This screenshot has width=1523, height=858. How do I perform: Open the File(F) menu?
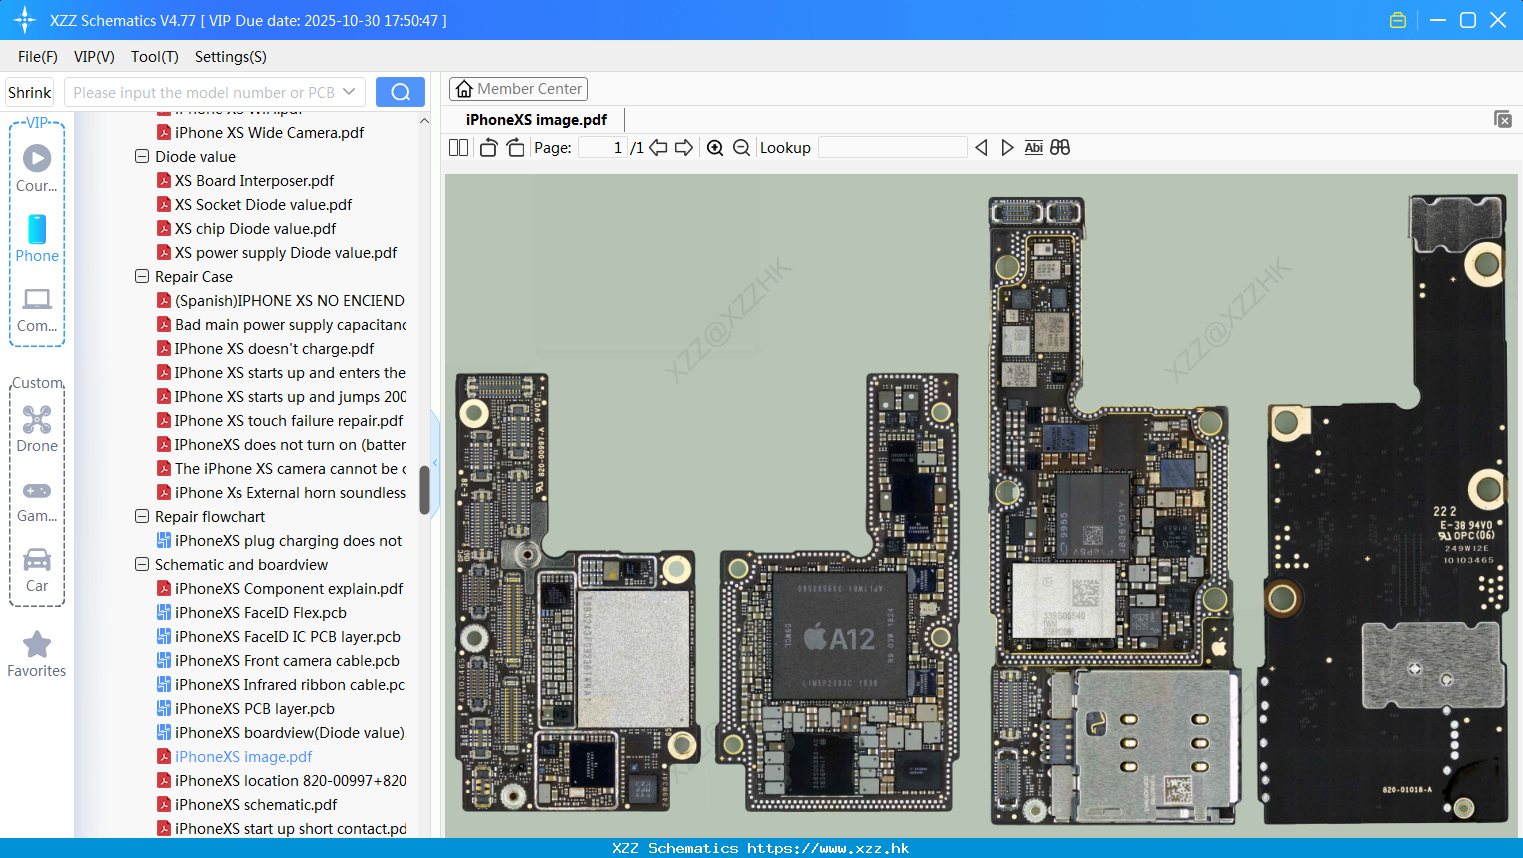(x=38, y=57)
